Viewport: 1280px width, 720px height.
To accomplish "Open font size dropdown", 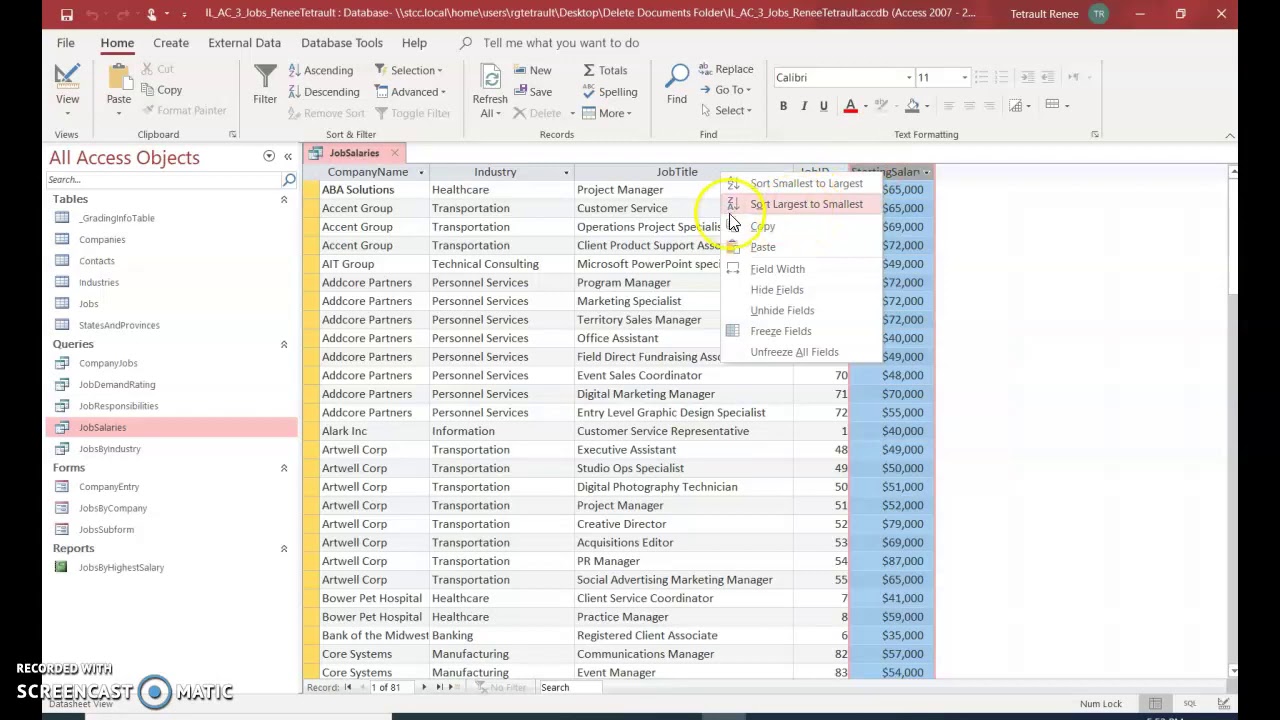I will [x=964, y=78].
